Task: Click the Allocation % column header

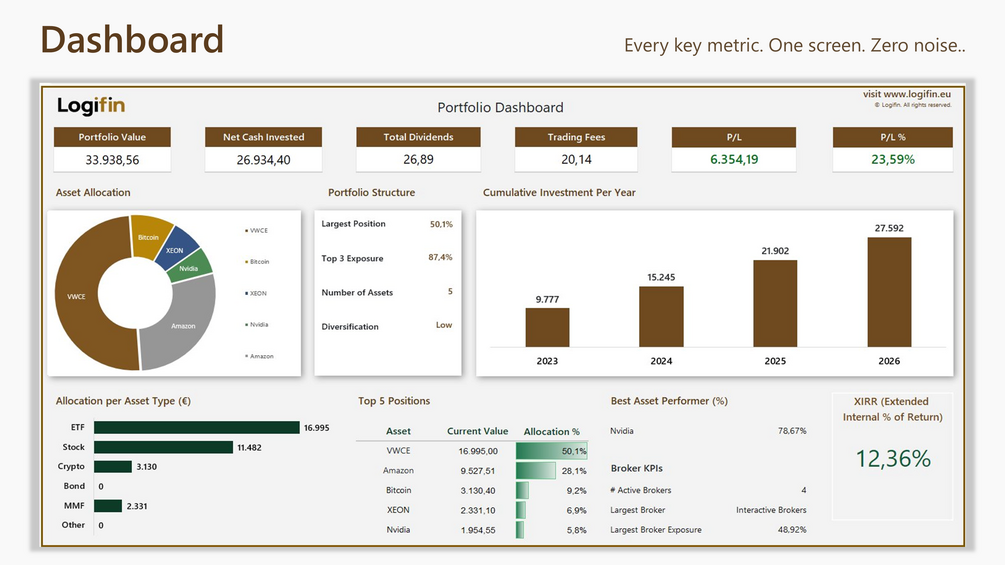Action: [x=551, y=431]
